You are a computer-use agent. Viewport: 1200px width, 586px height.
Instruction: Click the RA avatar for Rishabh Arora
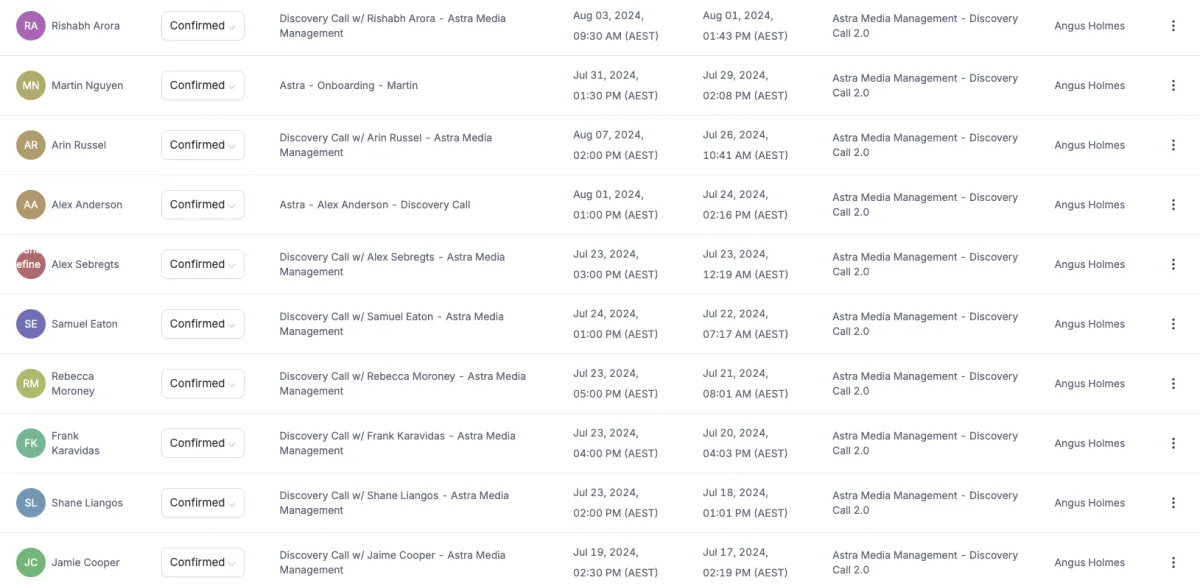(x=31, y=26)
